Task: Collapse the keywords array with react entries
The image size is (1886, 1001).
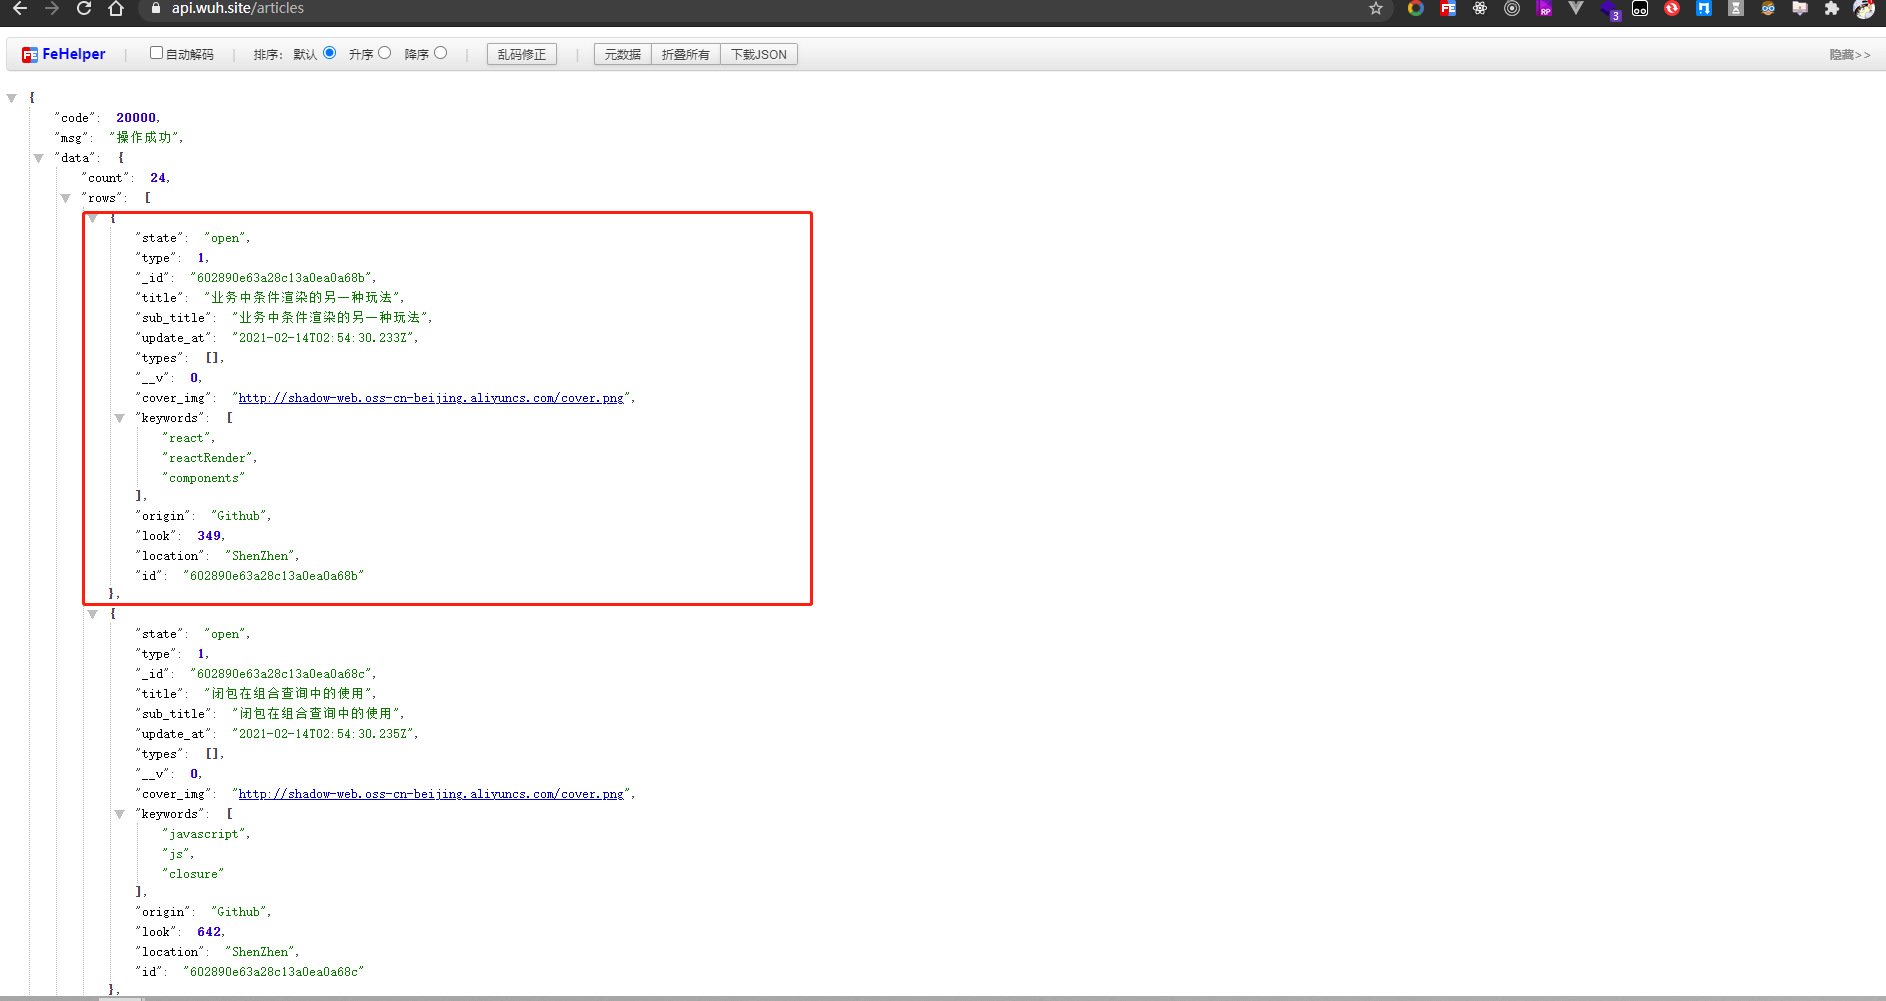Action: pos(120,418)
